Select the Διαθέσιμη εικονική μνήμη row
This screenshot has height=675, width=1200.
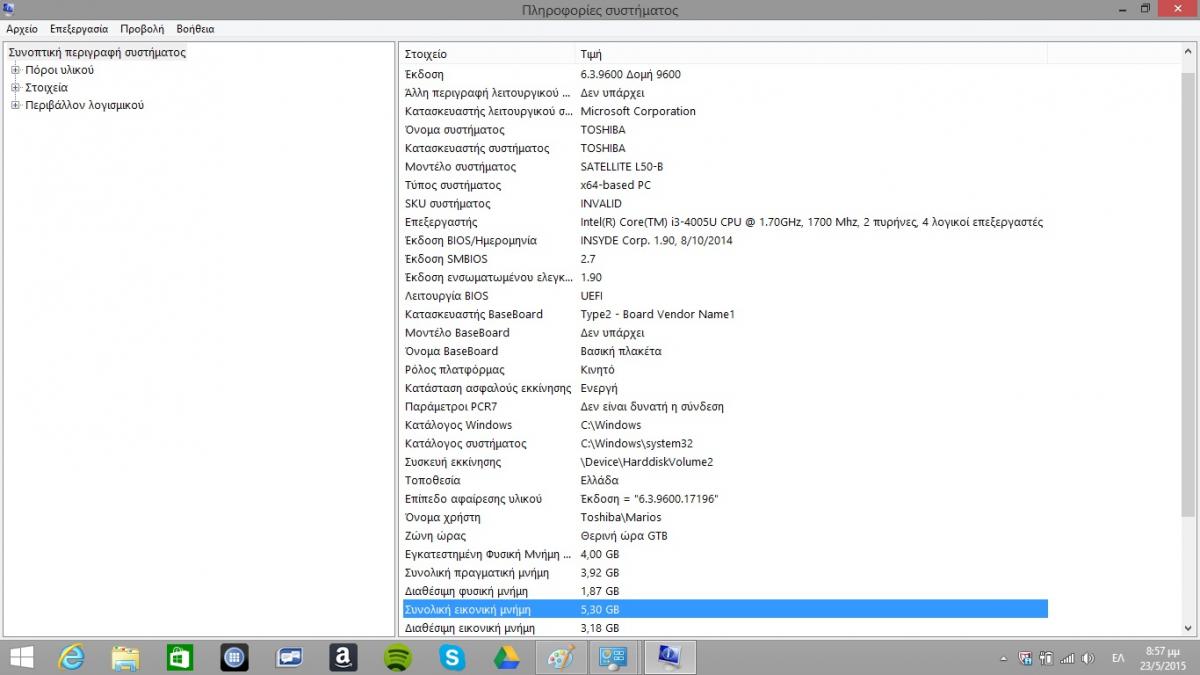pos(725,629)
